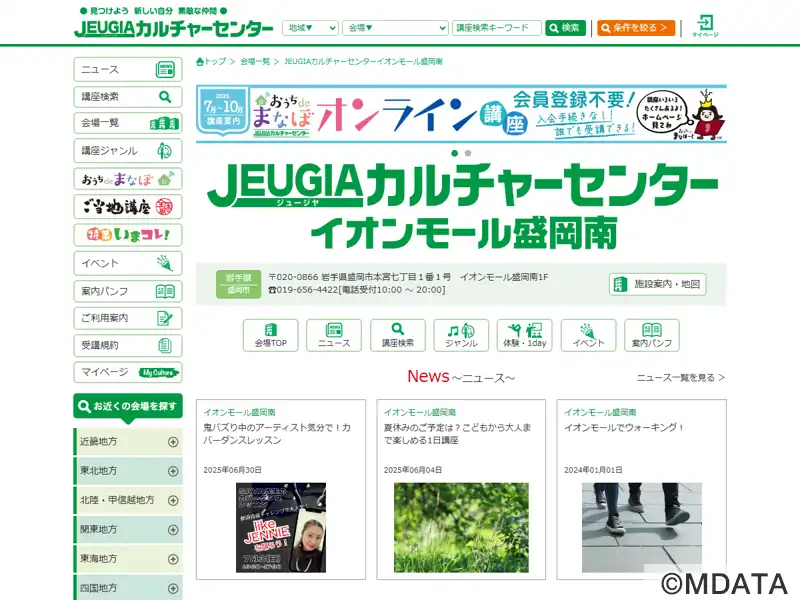Screen dimensions: 800x600
Task: Open ニュース一覧を見る link
Action: 681,378
